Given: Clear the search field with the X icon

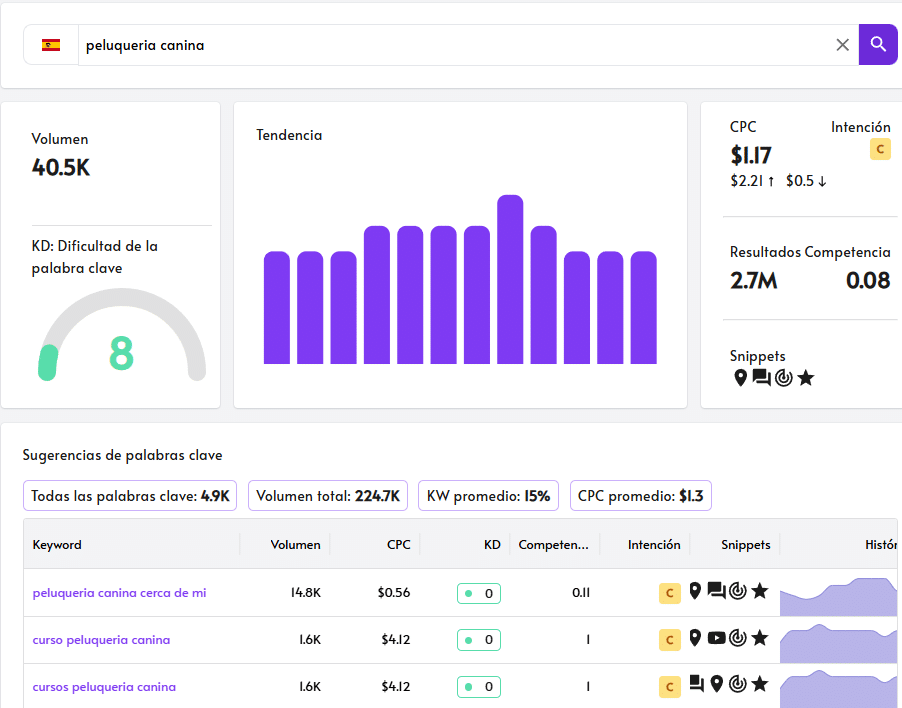Looking at the screenshot, I should point(842,44).
